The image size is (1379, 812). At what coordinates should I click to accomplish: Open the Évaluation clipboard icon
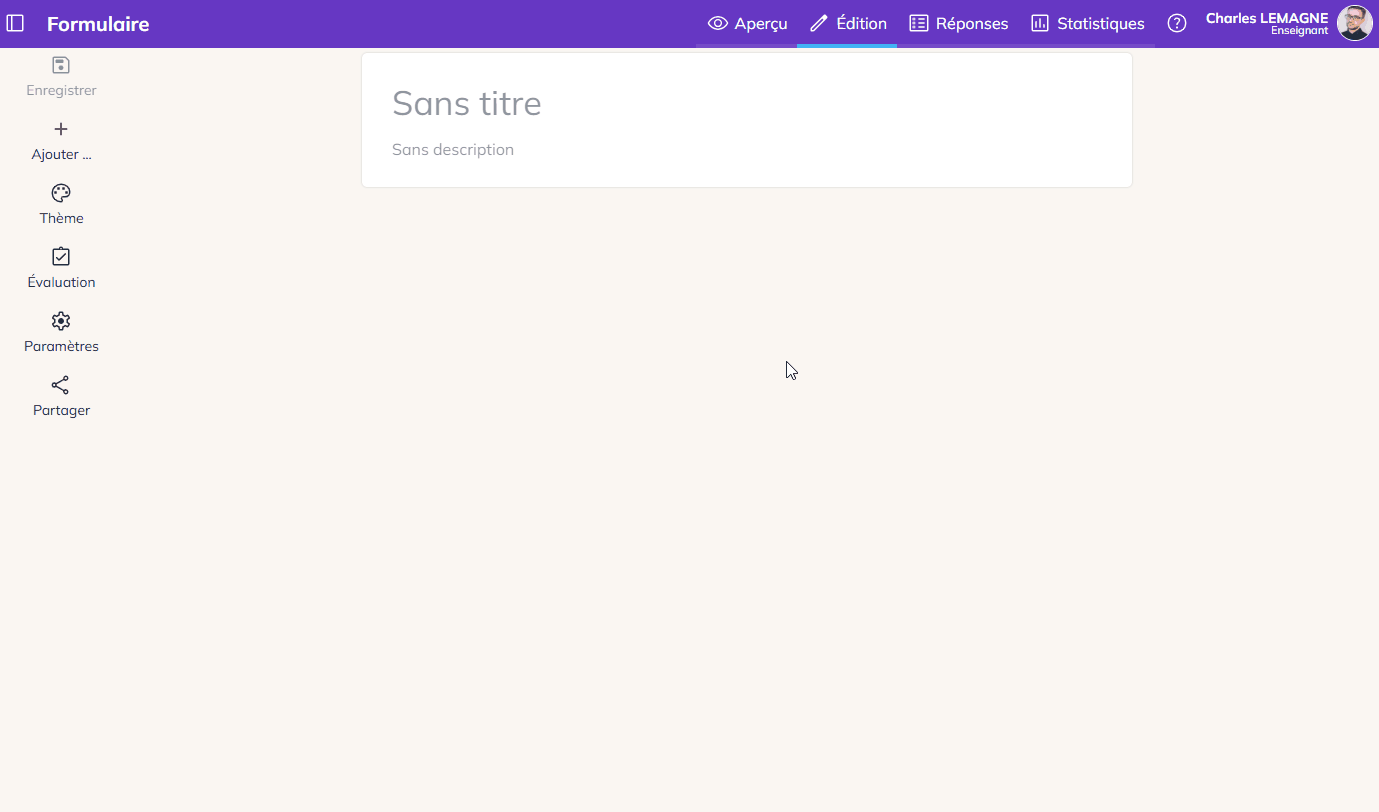pyautogui.click(x=61, y=257)
